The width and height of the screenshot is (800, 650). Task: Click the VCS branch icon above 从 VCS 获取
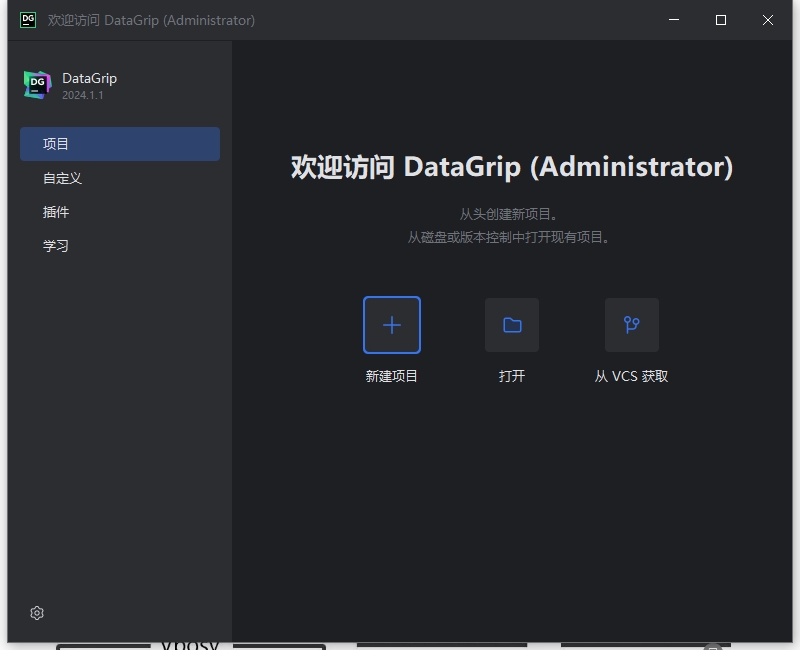[x=631, y=324]
